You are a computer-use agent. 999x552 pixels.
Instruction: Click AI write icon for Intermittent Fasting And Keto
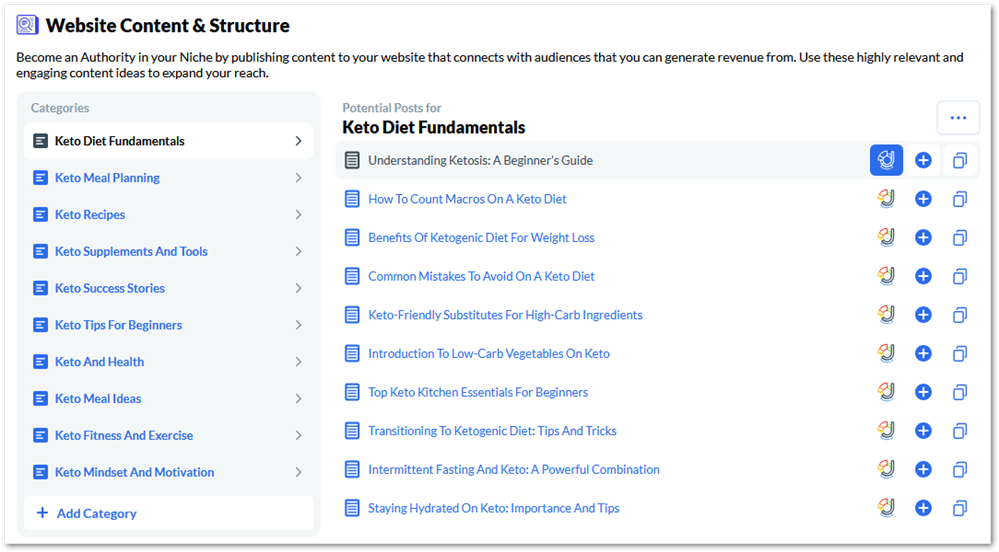[x=886, y=469]
